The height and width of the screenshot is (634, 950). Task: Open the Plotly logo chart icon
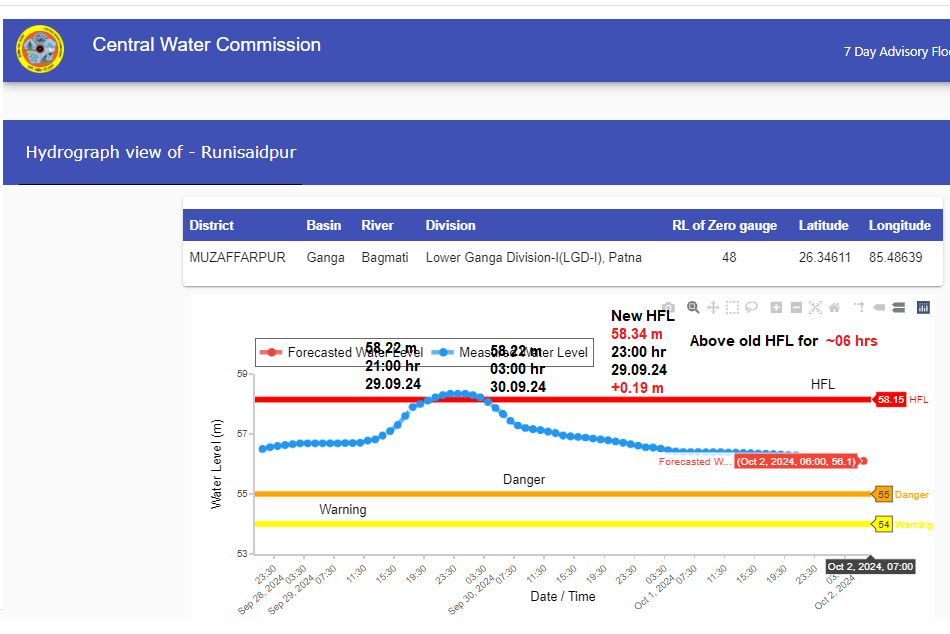coord(923,308)
